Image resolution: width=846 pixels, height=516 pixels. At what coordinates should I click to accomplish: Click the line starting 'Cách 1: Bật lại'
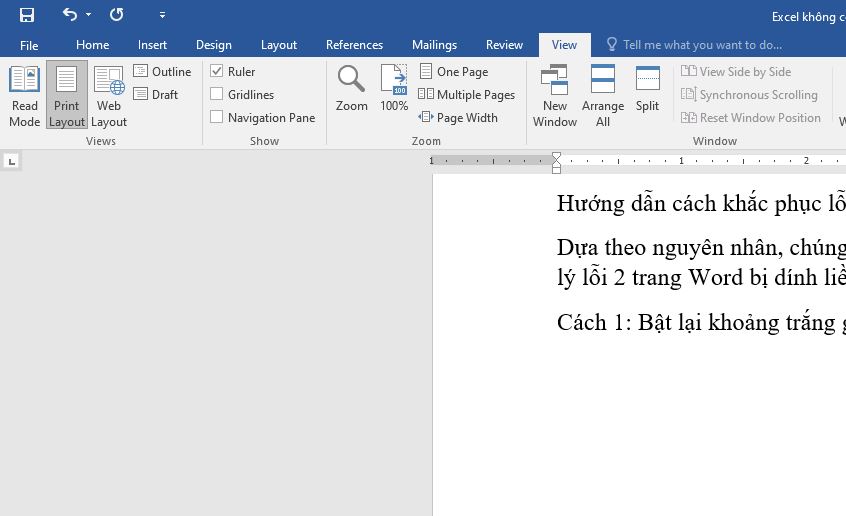tap(701, 322)
